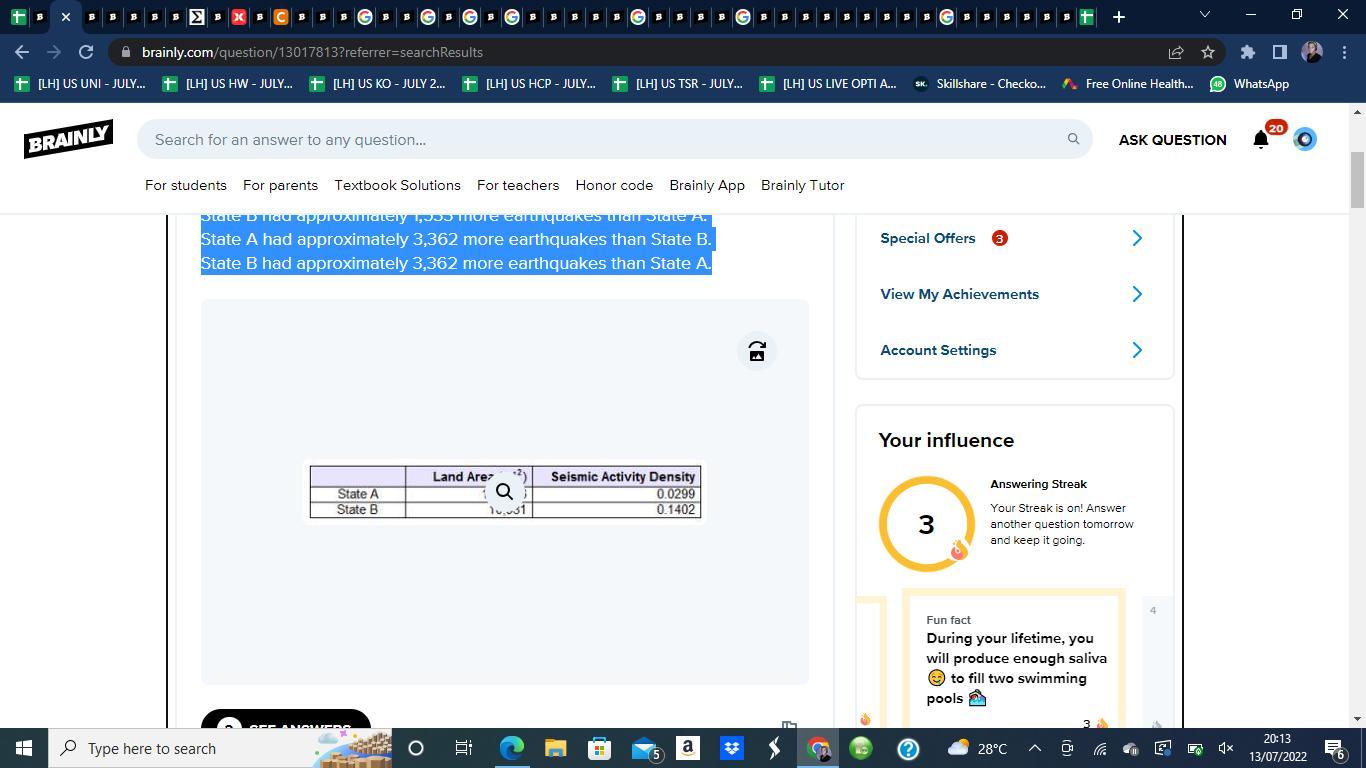Toggle the browser side panel
This screenshot has height=768, width=1366.
point(1279,52)
